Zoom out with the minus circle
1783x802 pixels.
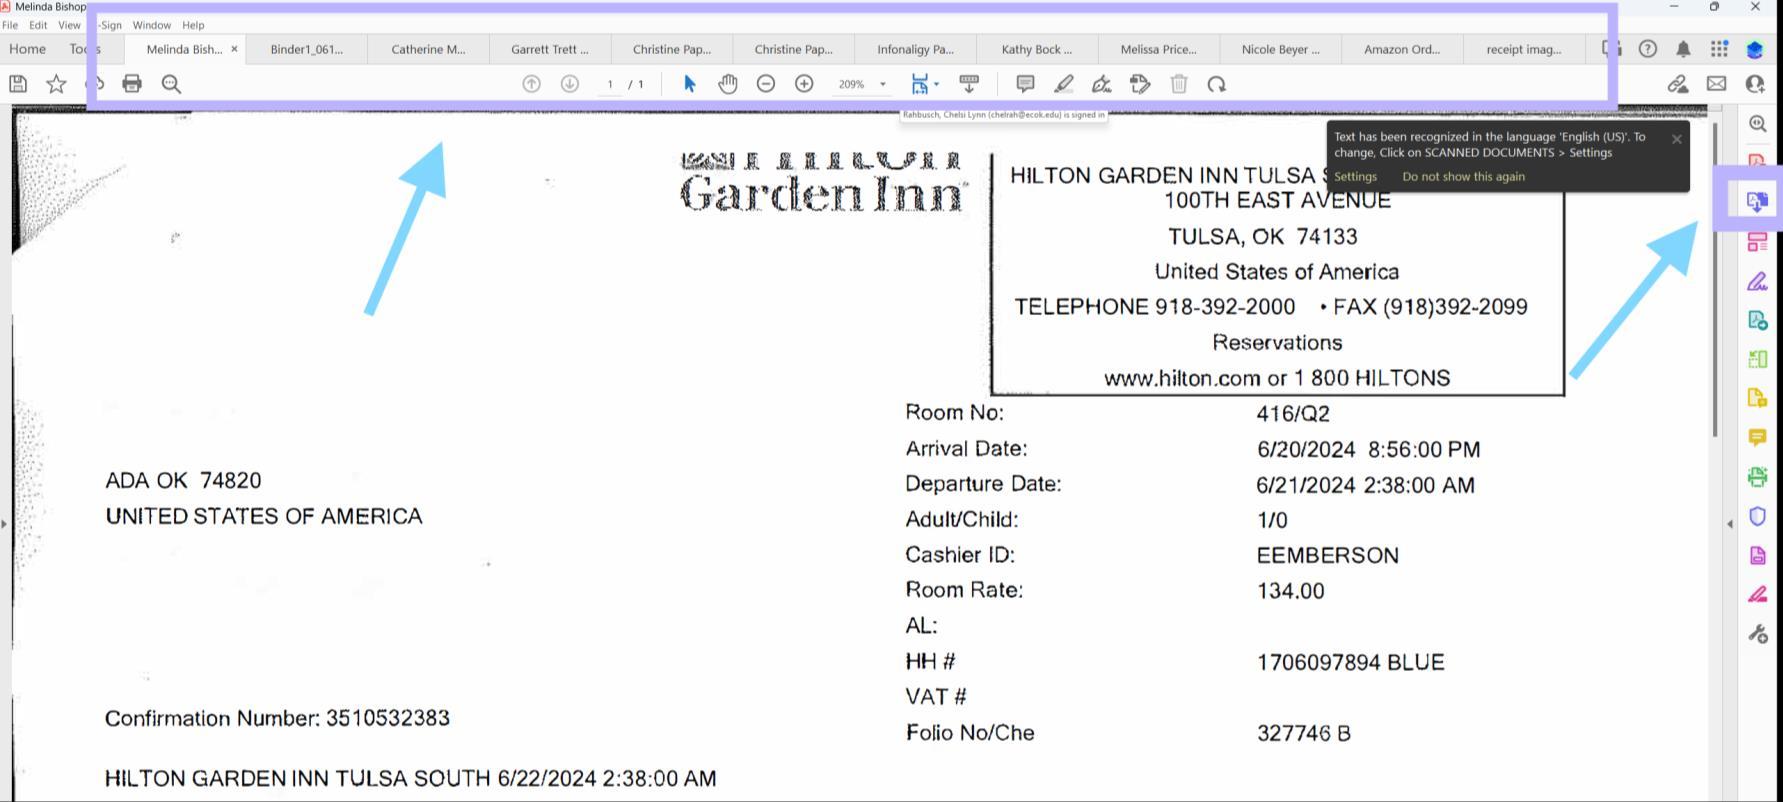(x=766, y=84)
